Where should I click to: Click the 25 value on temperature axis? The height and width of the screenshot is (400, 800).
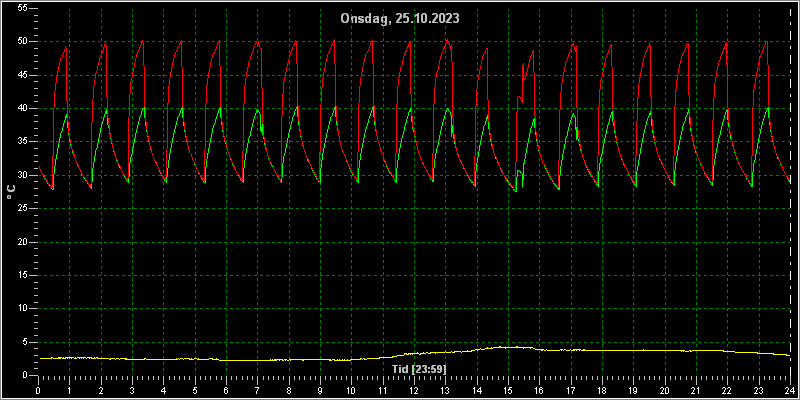(x=23, y=208)
